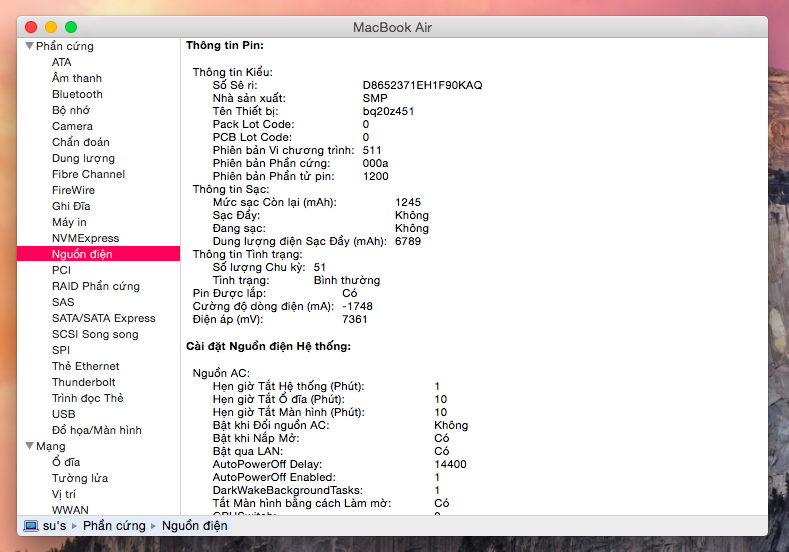Image resolution: width=789 pixels, height=552 pixels.
Task: Click the Bật qua LAN label
Action: 248,451
